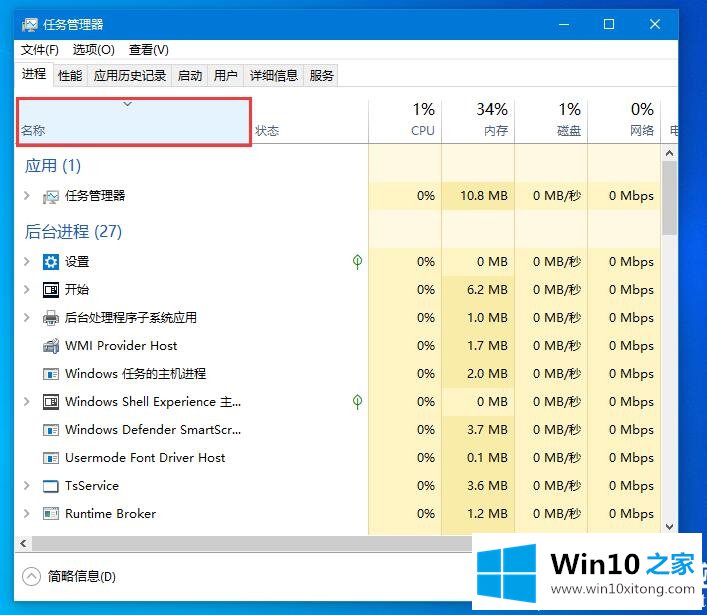This screenshot has width=707, height=615.
Task: Open the 查看(V) menu
Action: [x=148, y=50]
